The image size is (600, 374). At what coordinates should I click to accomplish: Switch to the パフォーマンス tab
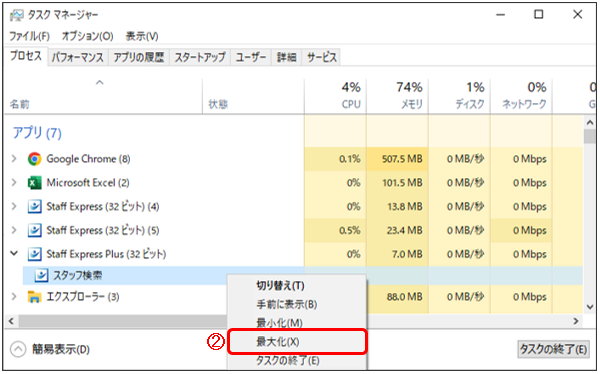point(78,57)
